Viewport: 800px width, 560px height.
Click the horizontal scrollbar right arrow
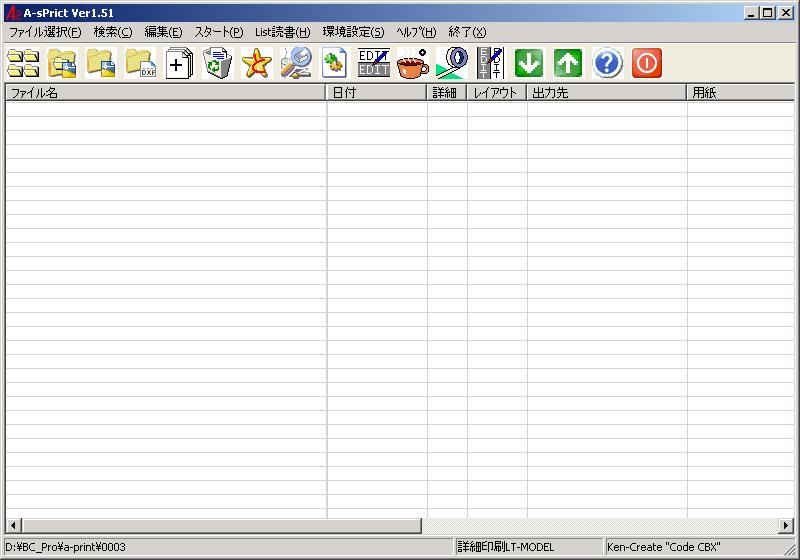[x=787, y=526]
